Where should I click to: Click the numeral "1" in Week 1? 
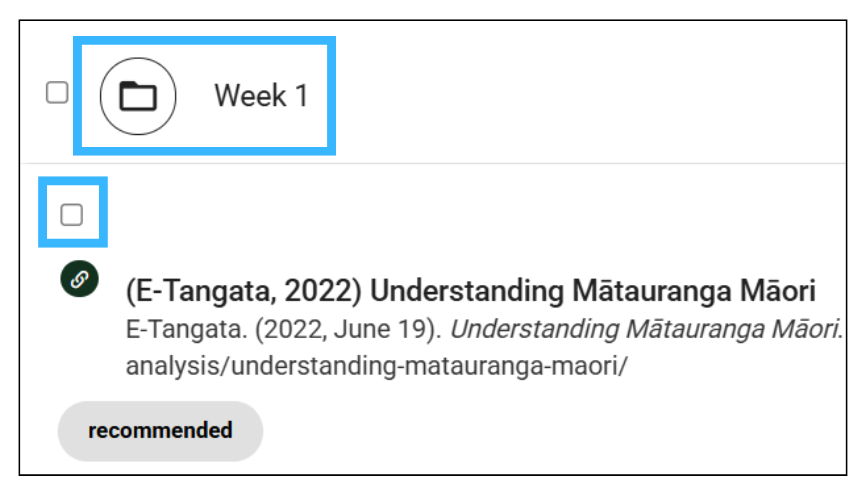pos(302,96)
